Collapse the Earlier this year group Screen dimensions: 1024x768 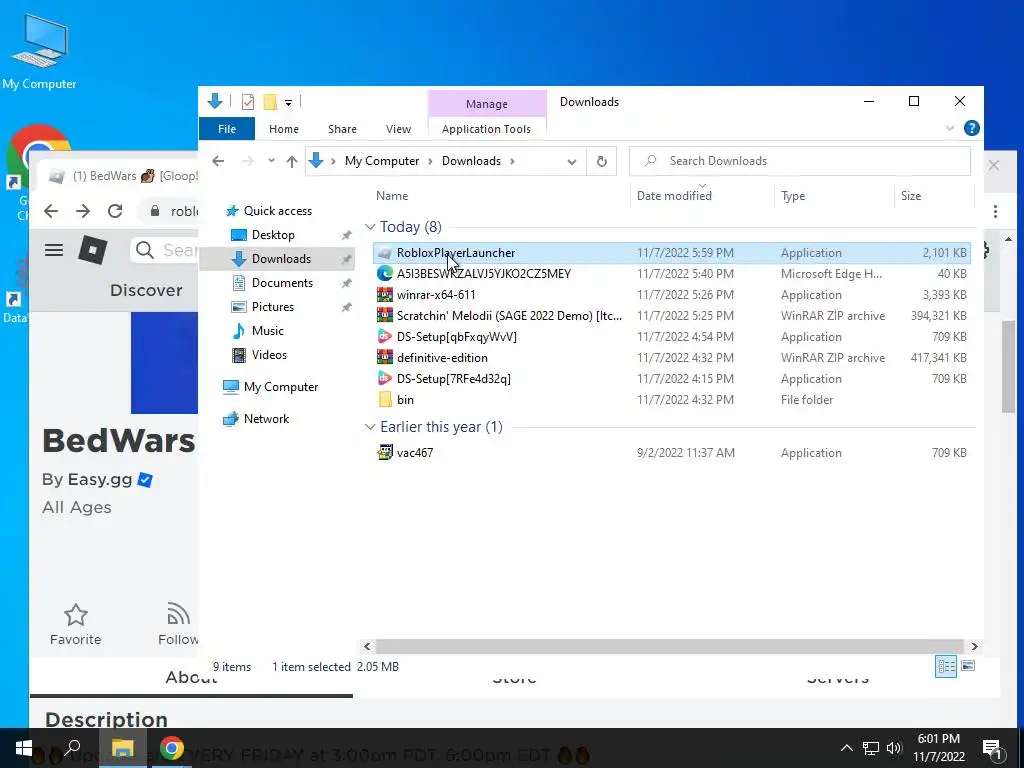tap(370, 427)
